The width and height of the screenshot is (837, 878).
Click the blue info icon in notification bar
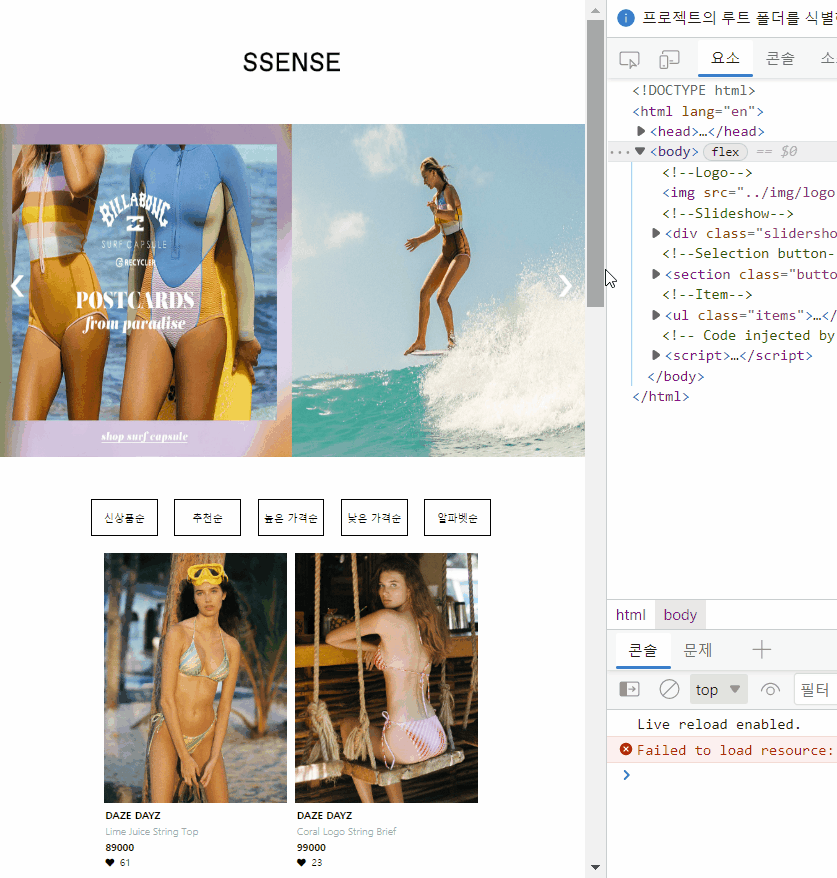pyautogui.click(x=625, y=18)
